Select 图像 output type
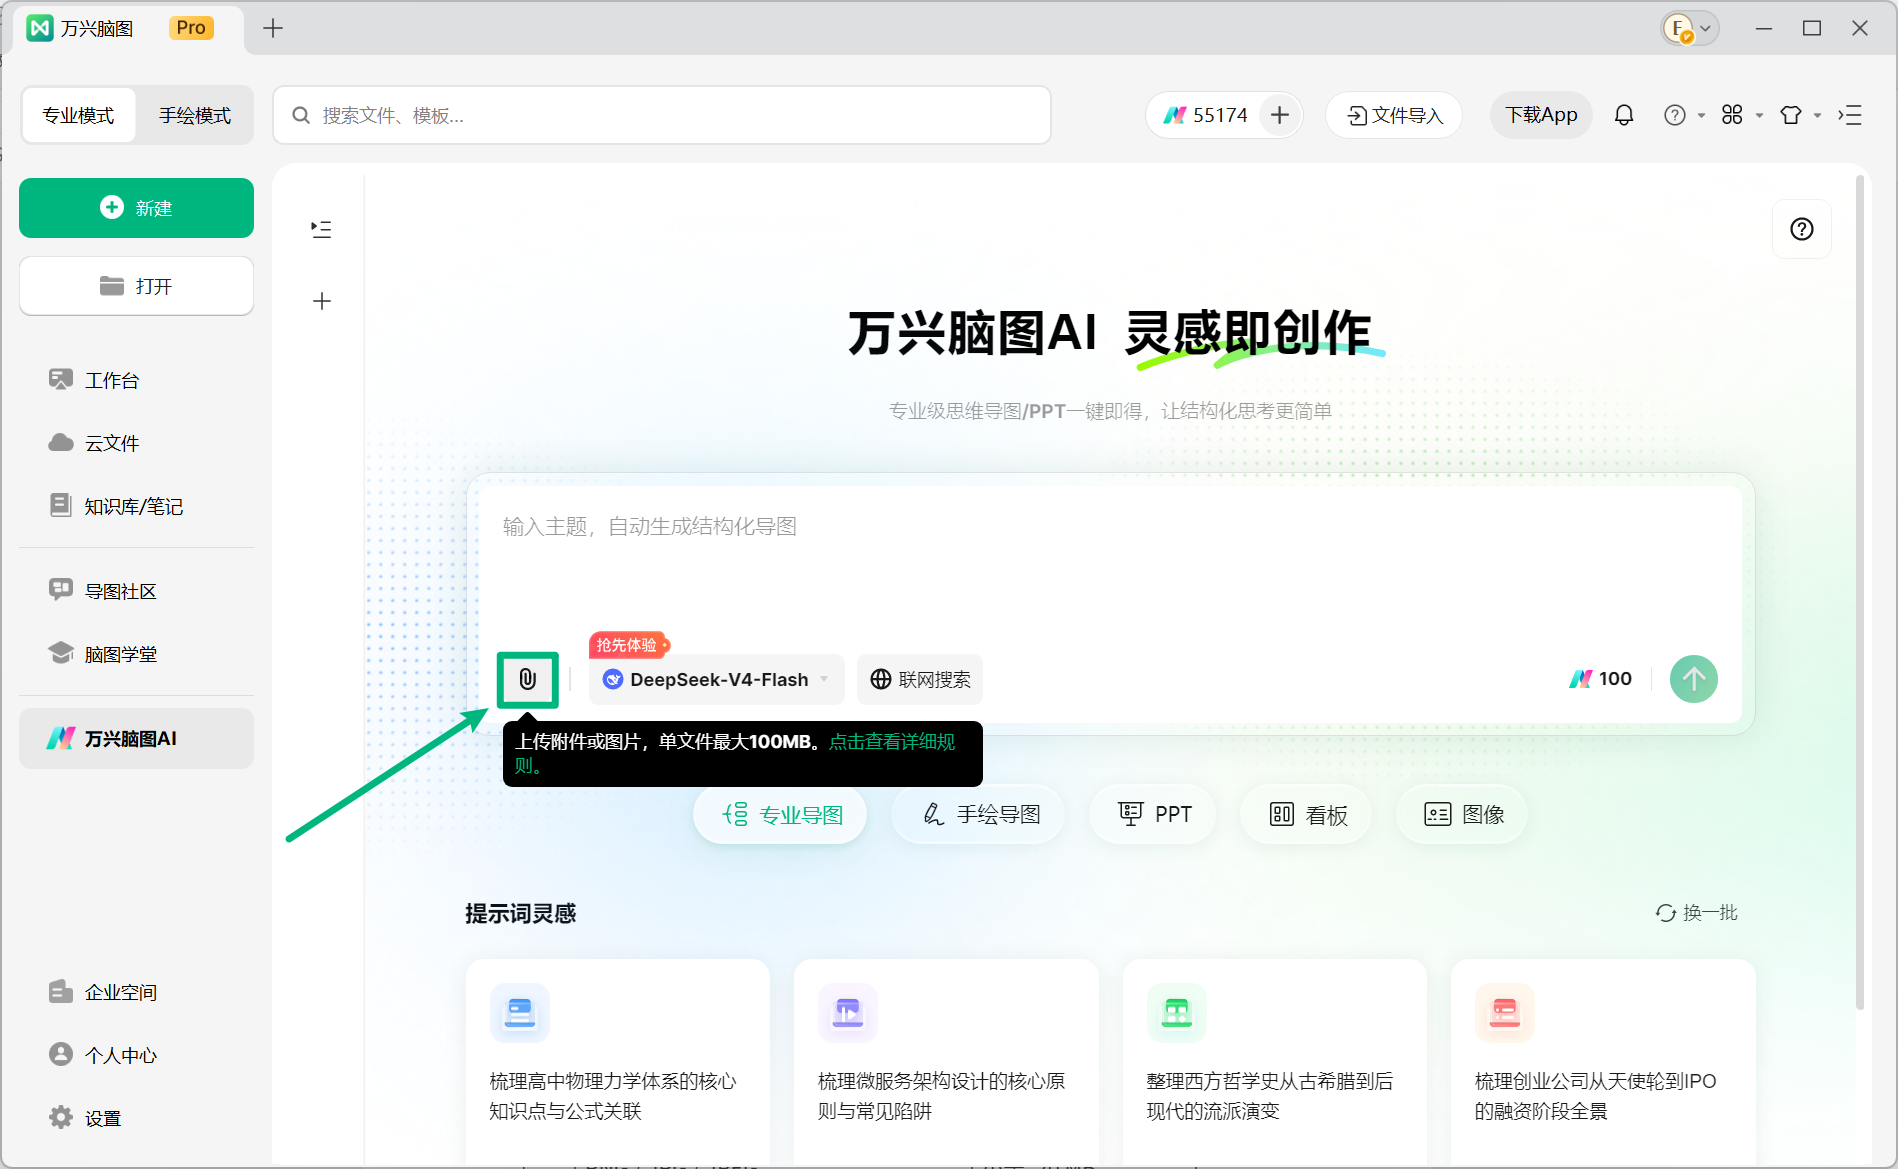 point(1464,814)
